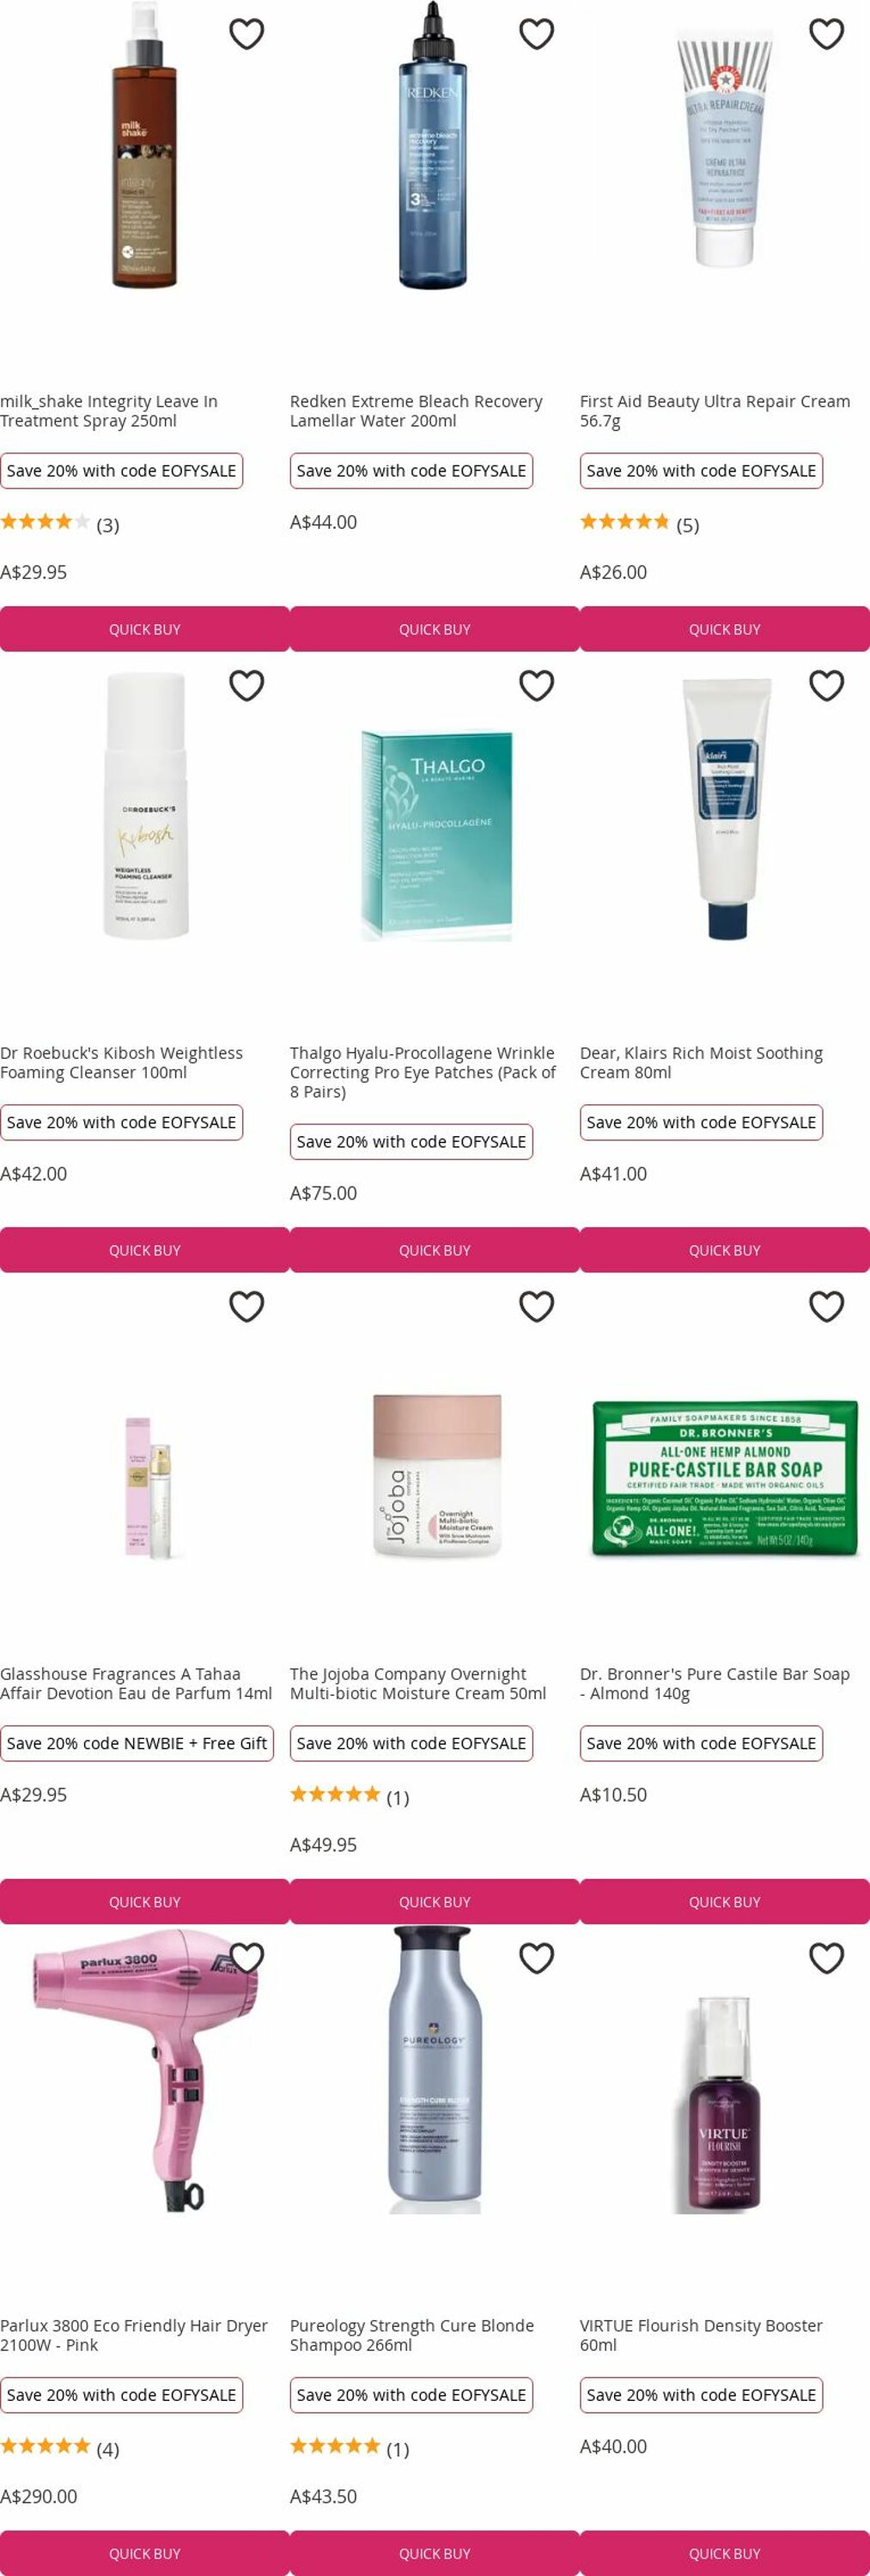Viewport: 870px width, 2576px height.
Task: Wishlist the Pureology Strength Cure Blonde Shampoo
Action: pyautogui.click(x=537, y=1958)
